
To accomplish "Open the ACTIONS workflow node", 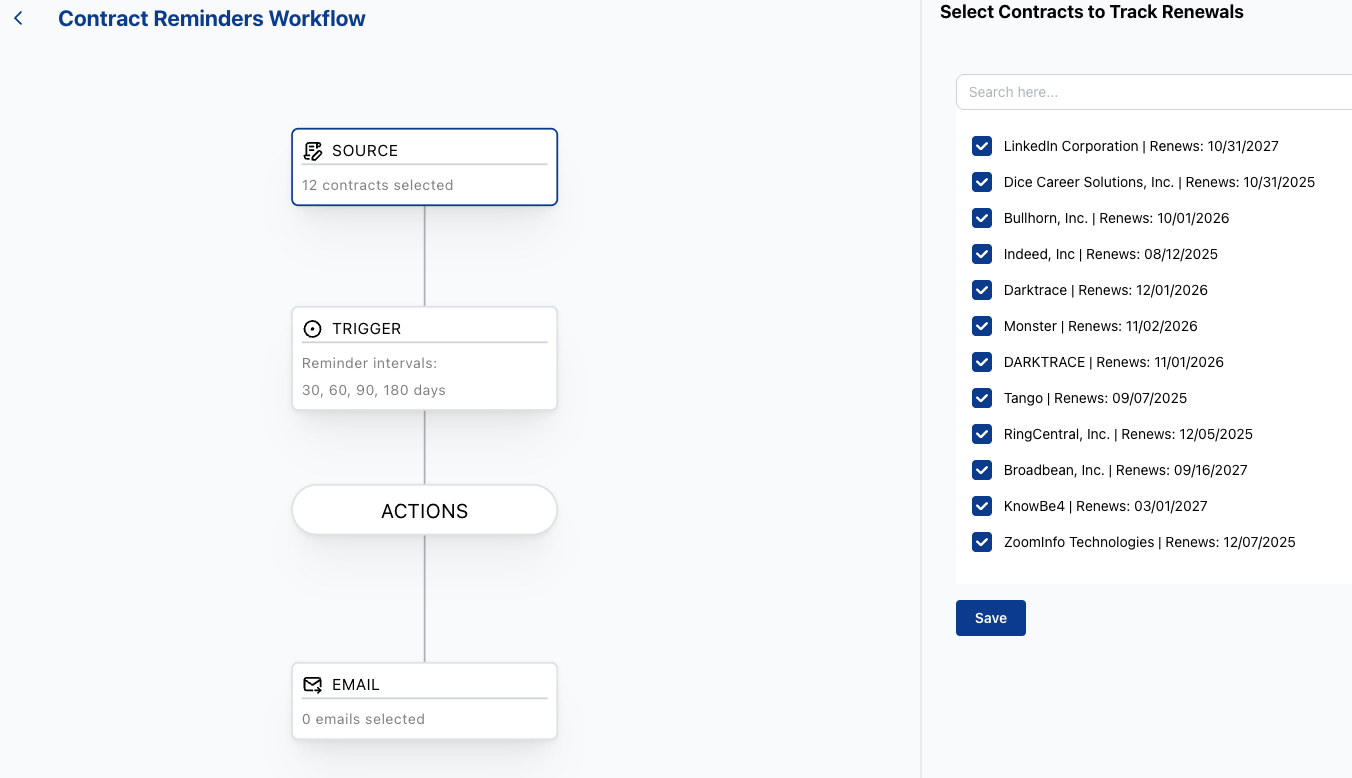I will click(x=424, y=511).
